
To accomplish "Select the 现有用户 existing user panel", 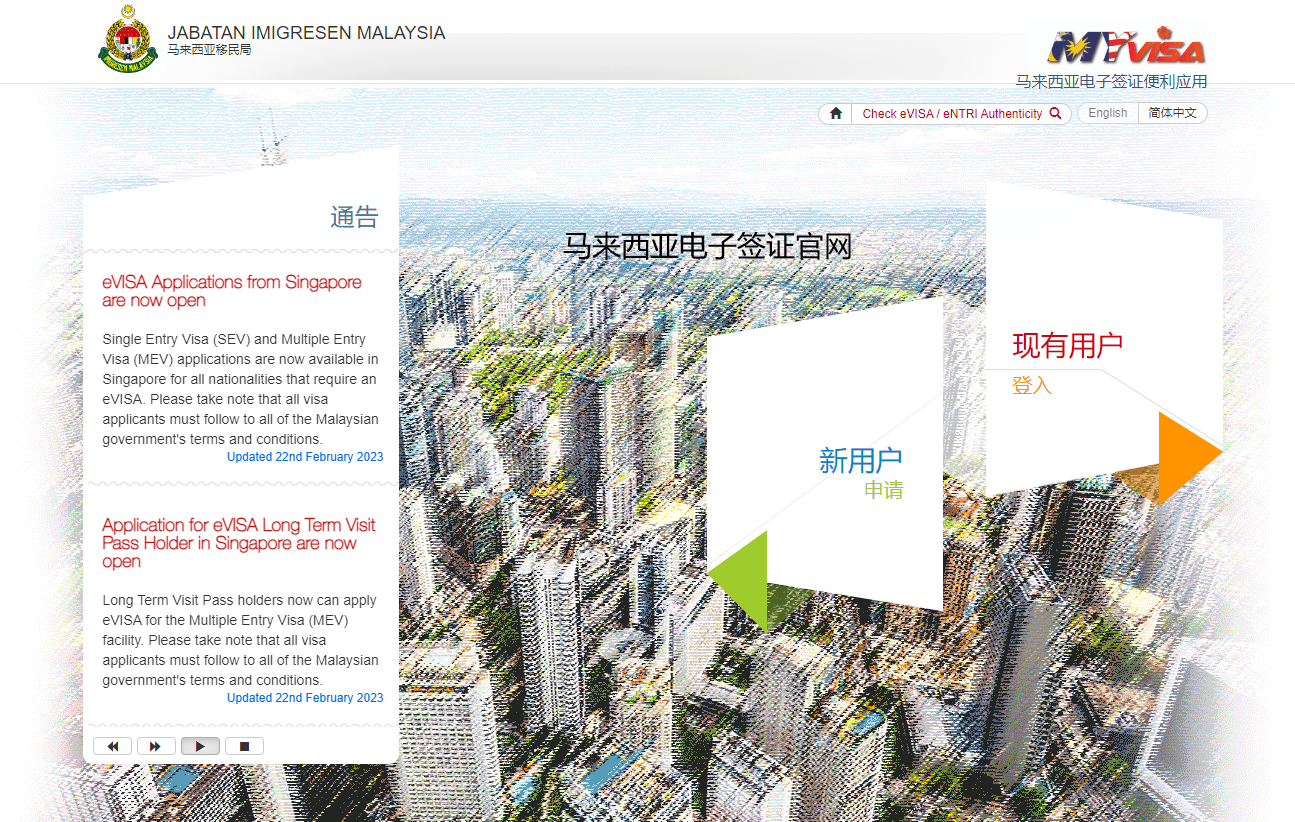I will 1067,346.
